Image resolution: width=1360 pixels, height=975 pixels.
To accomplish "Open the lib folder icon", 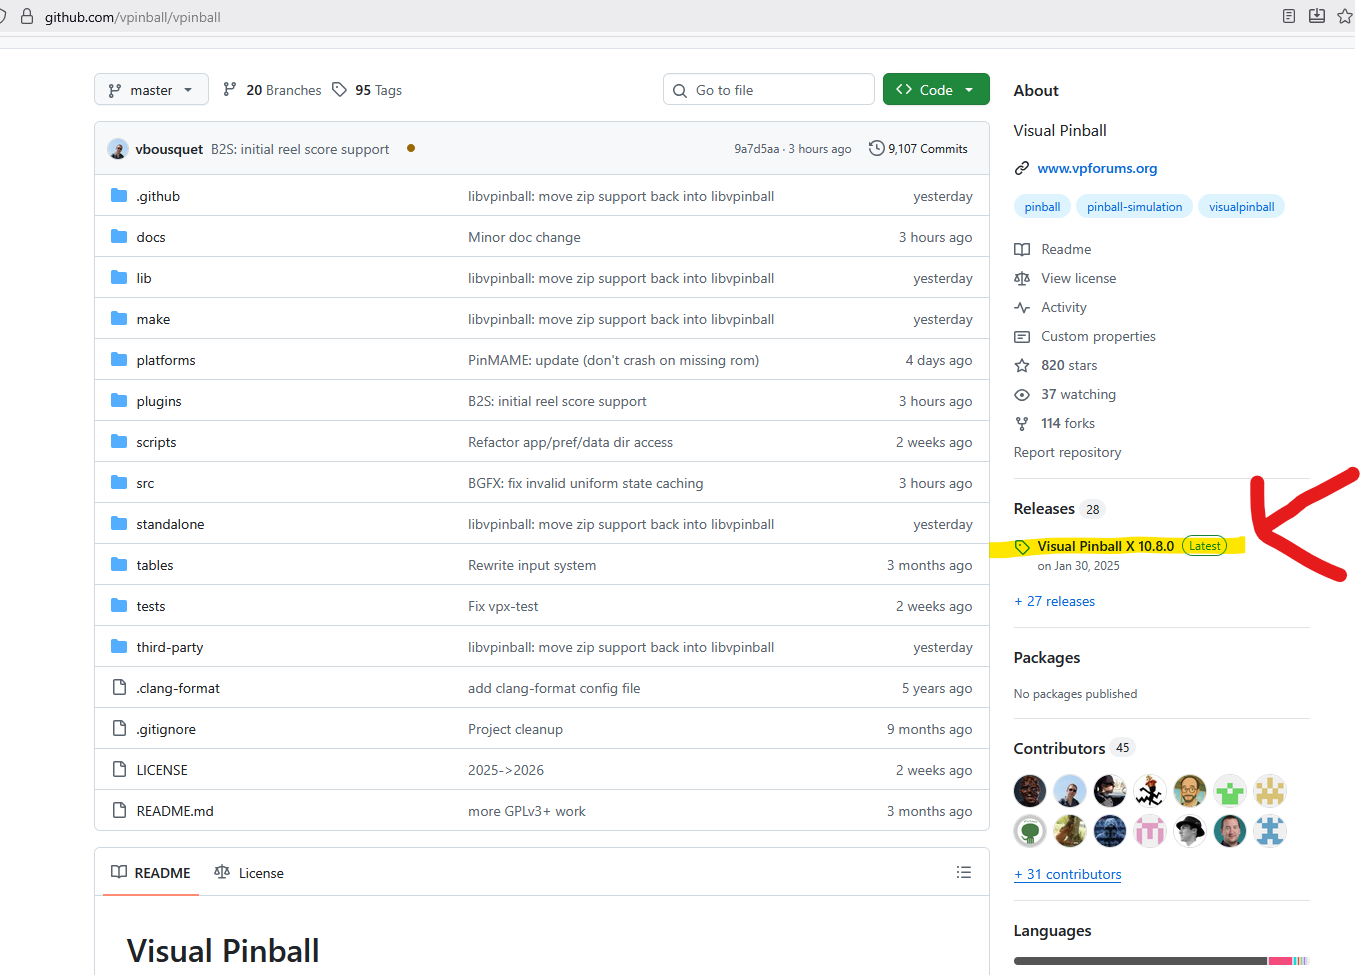I will (119, 278).
